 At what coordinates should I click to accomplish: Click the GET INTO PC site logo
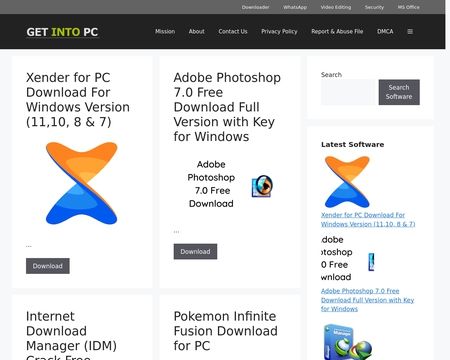tap(62, 32)
